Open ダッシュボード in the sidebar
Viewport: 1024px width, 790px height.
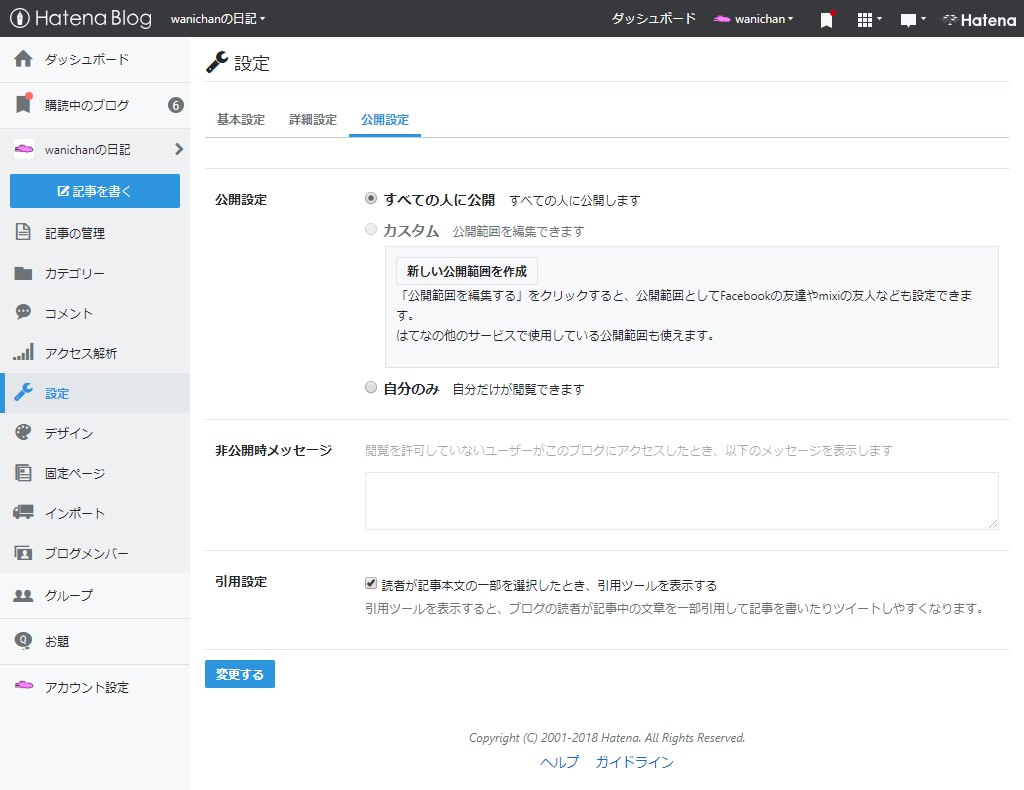tap(95, 59)
